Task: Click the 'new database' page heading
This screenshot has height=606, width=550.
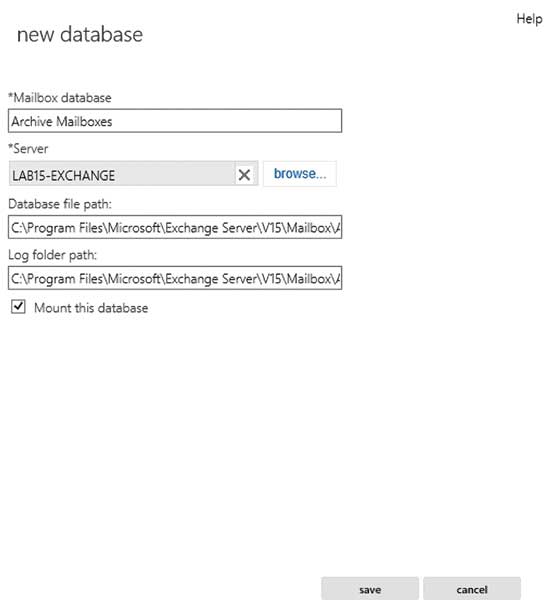Action: pyautogui.click(x=80, y=34)
